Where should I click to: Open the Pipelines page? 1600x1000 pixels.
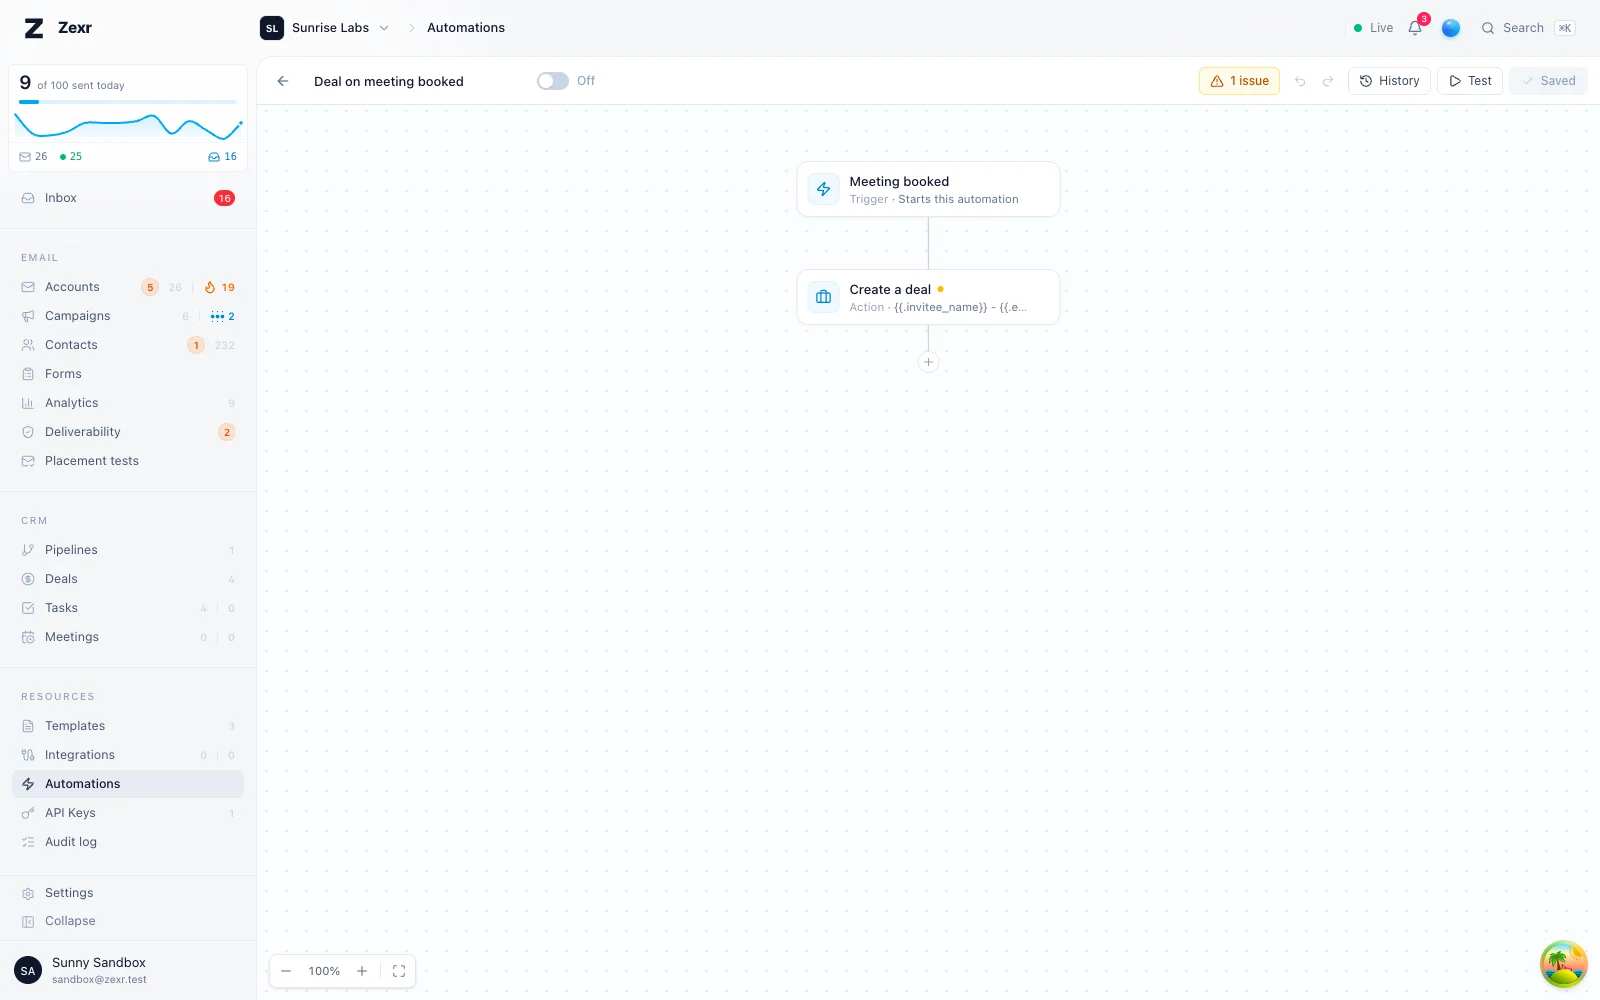[128, 550]
